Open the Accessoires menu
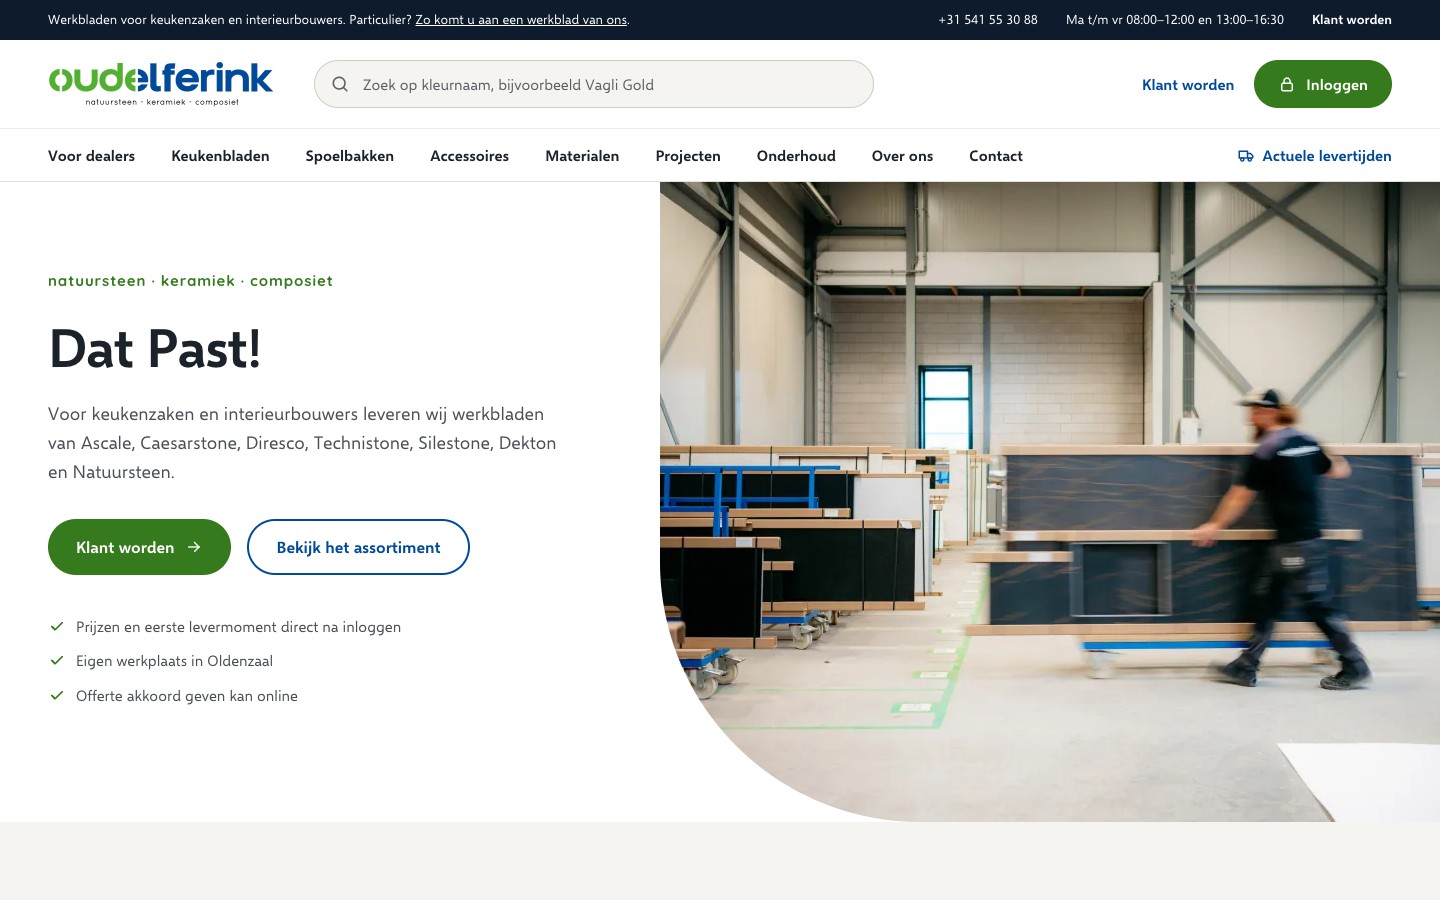This screenshot has height=900, width=1440. pyautogui.click(x=469, y=156)
